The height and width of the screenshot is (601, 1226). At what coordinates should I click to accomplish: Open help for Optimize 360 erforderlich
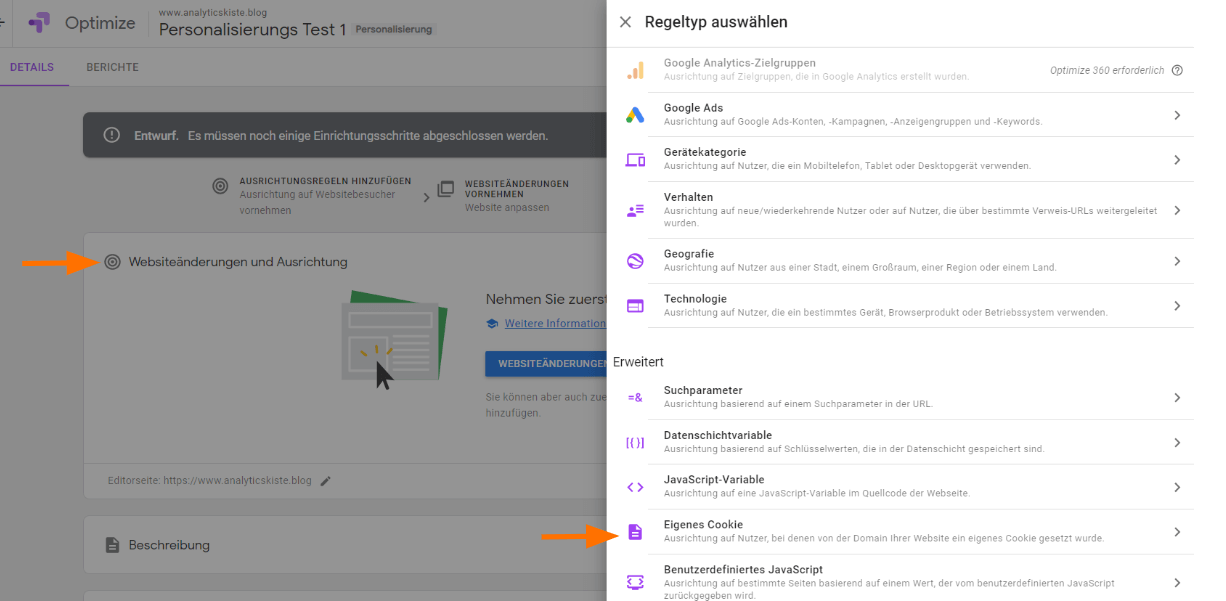(1177, 70)
